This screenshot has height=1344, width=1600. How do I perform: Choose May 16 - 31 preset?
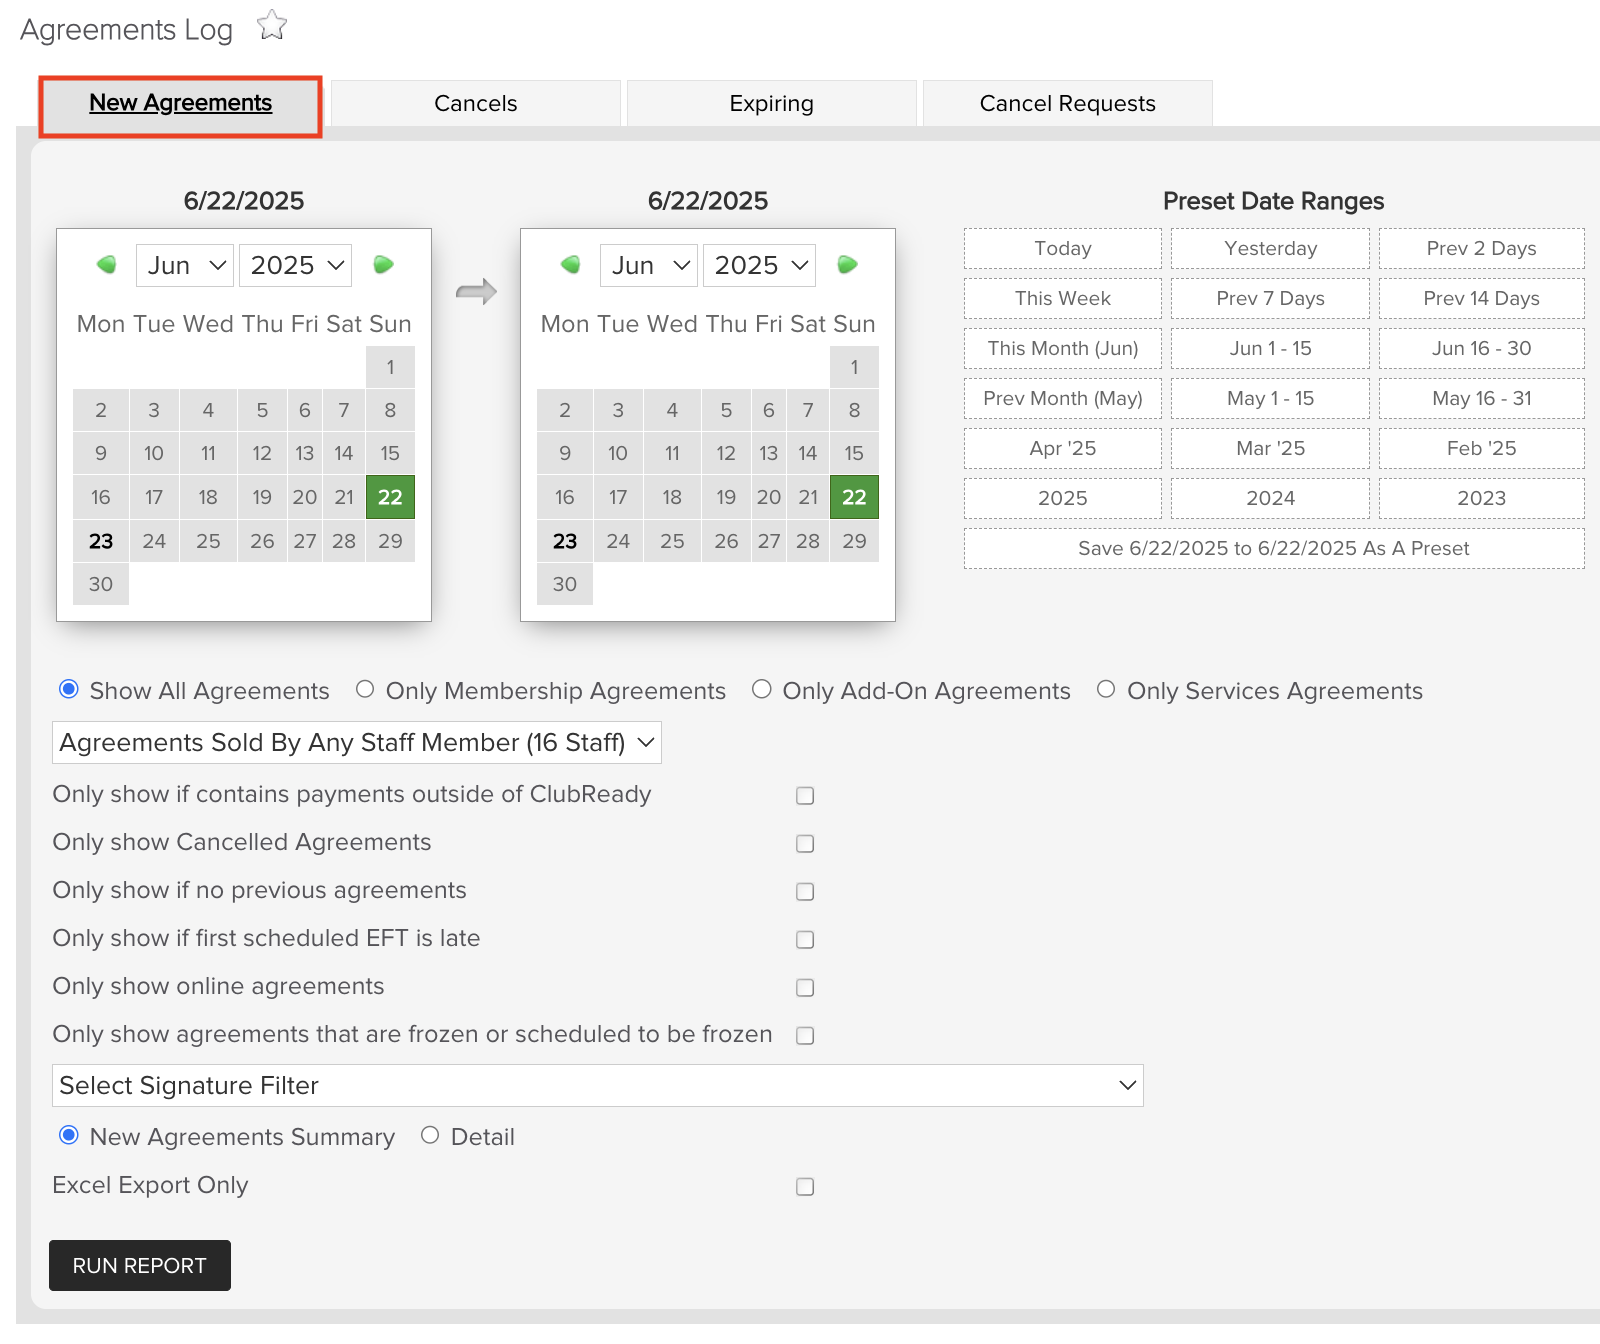[1482, 399]
